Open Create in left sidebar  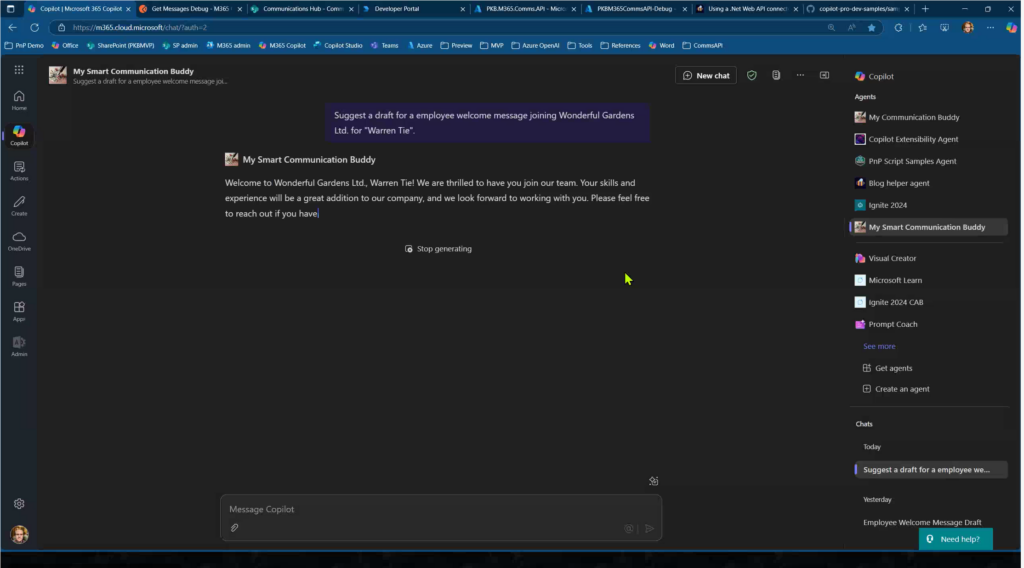coord(19,206)
